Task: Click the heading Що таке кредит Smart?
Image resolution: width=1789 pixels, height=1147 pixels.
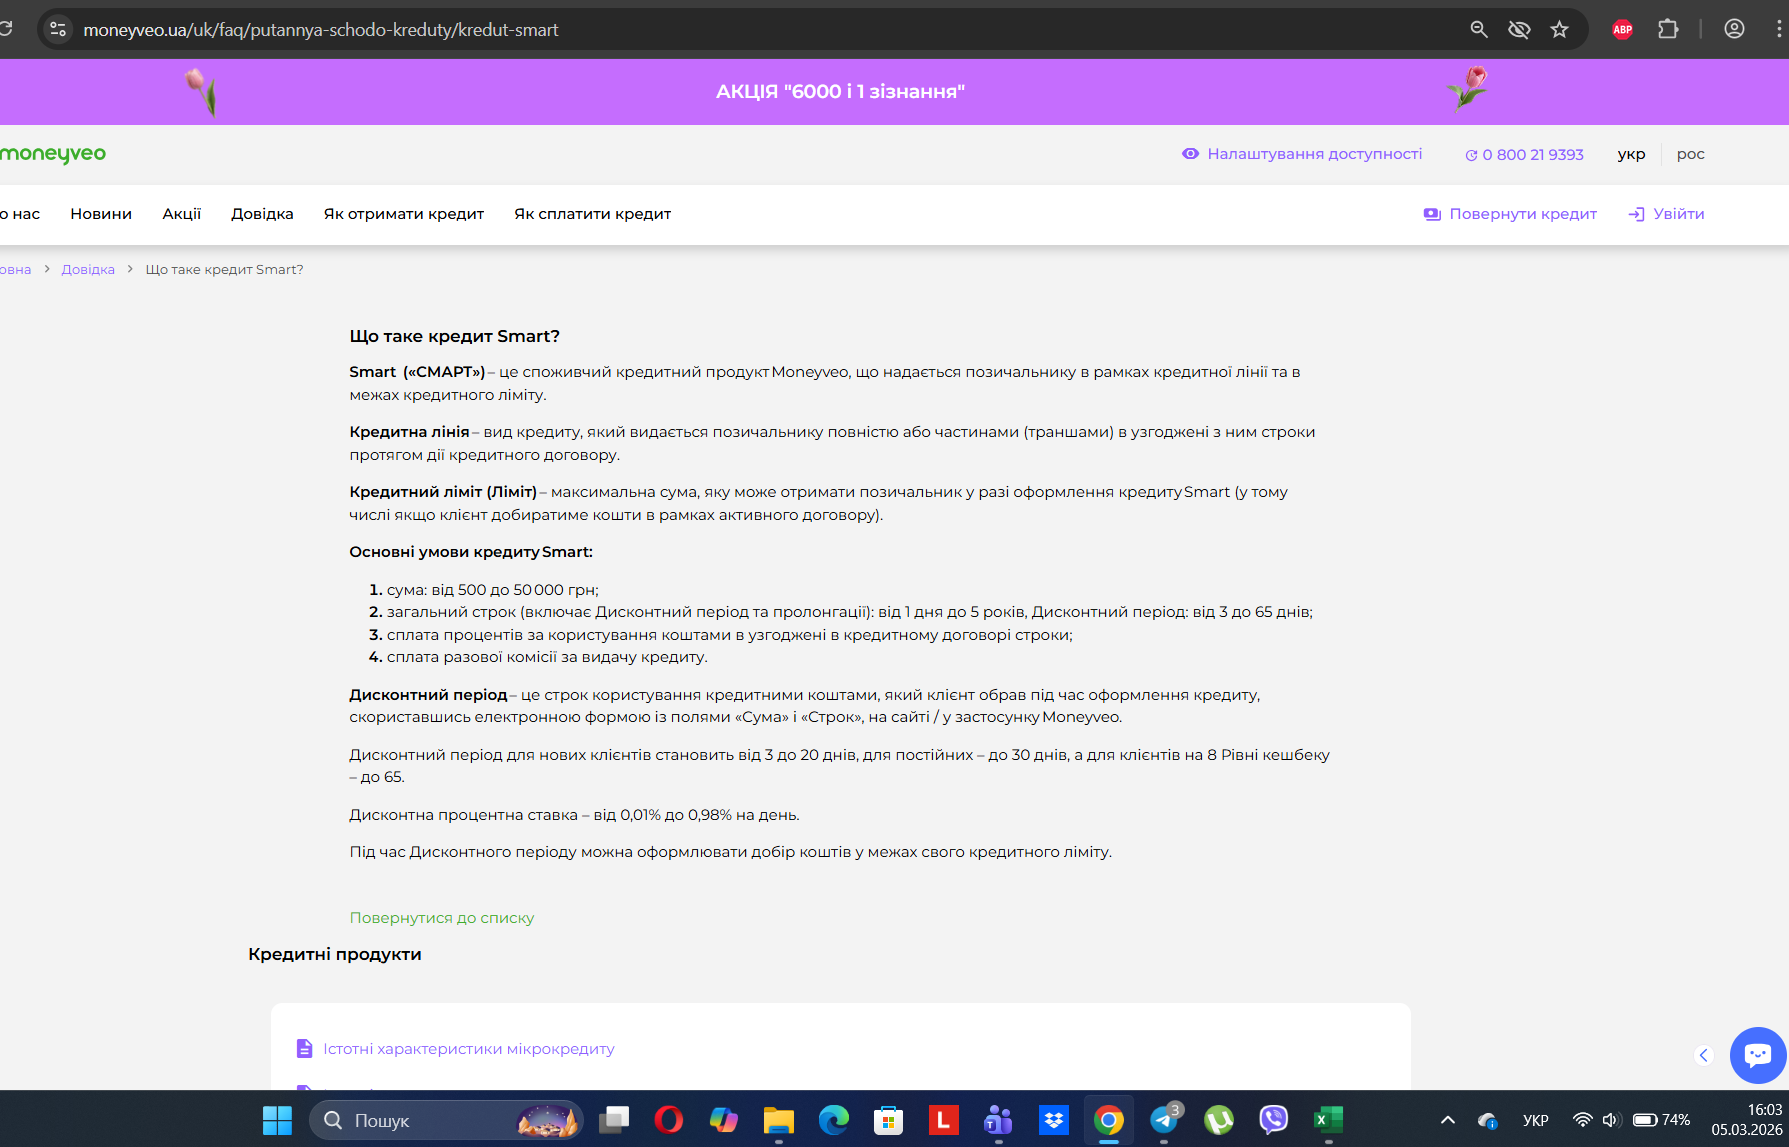Action: tap(454, 336)
